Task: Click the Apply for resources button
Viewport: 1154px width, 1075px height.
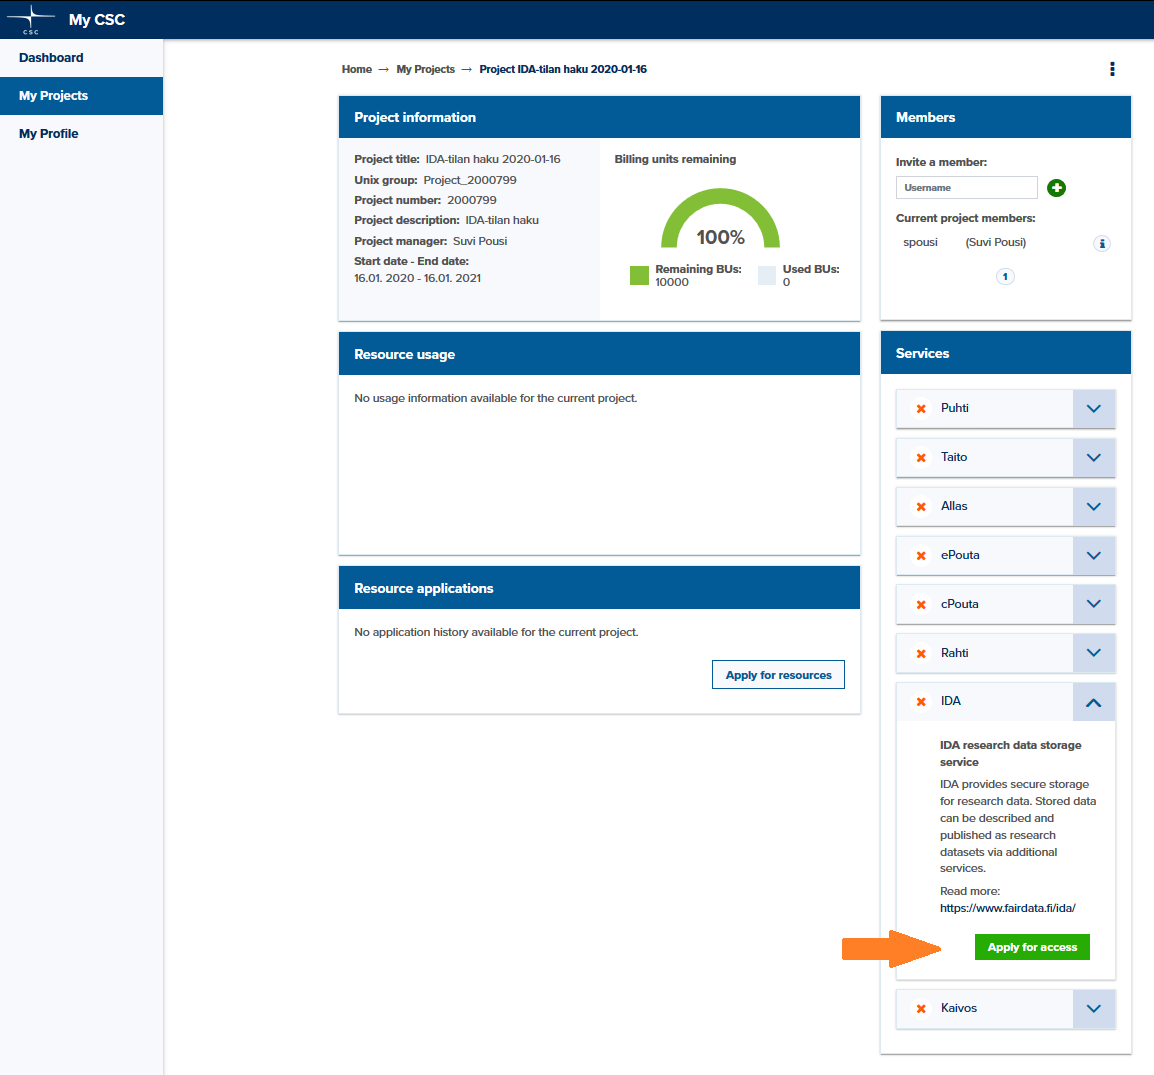Action: (778, 675)
